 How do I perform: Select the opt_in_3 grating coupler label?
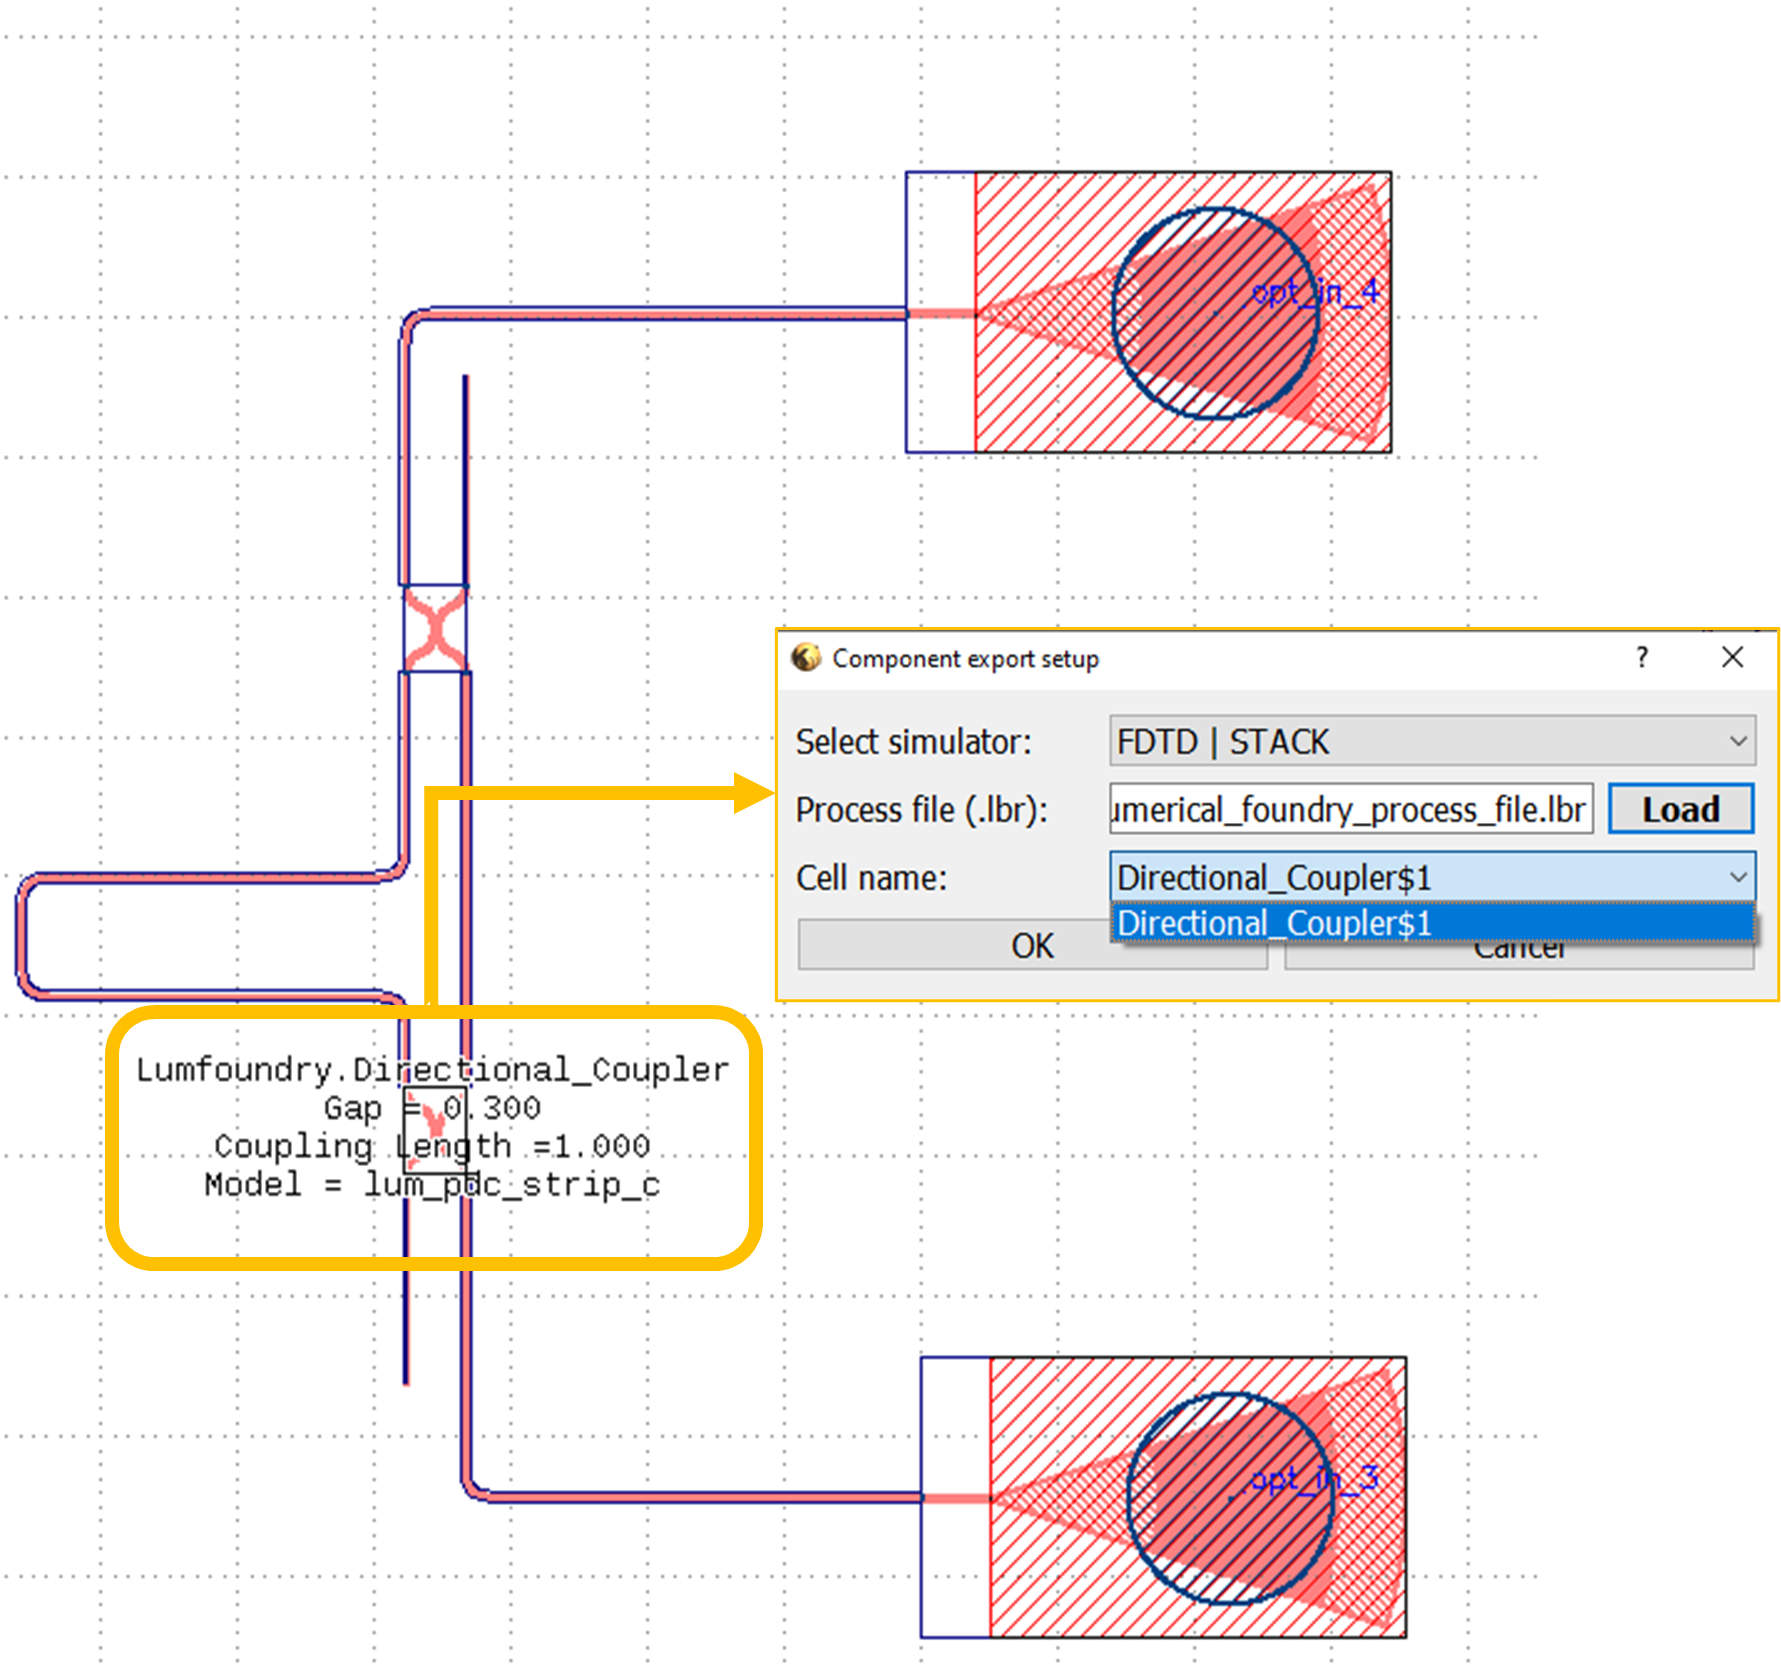1315,1478
